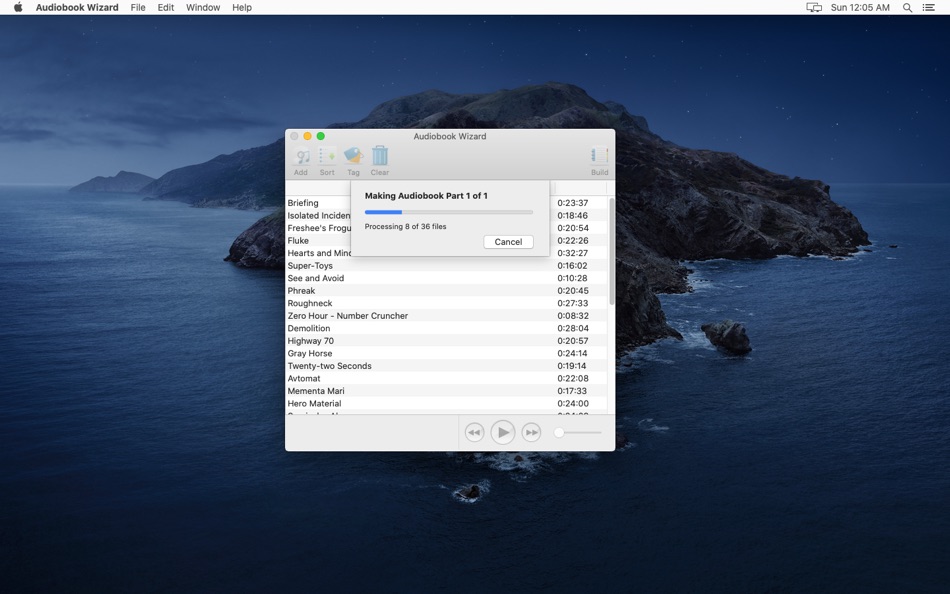Select the Avtomat track
This screenshot has height=594, width=950.
[447, 378]
